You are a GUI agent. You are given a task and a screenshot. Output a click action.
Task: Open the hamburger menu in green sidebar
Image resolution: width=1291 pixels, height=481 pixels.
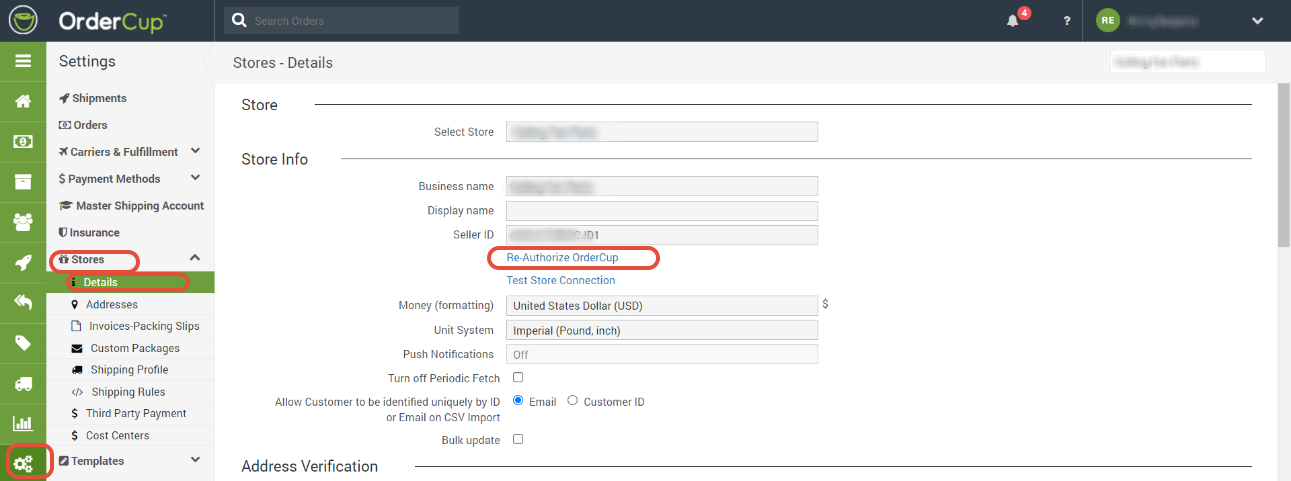point(22,61)
